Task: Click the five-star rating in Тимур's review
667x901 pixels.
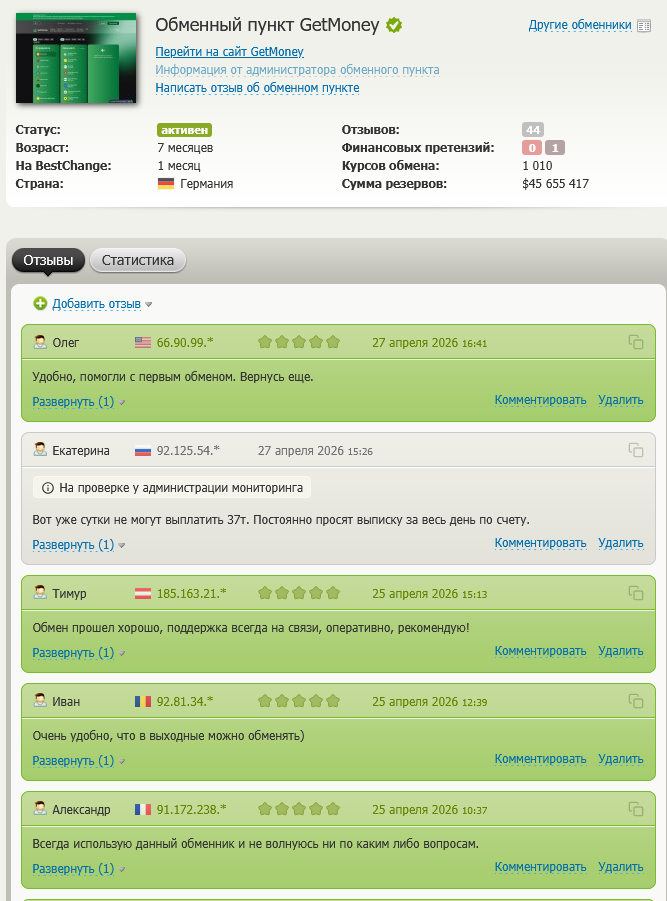Action: (299, 593)
